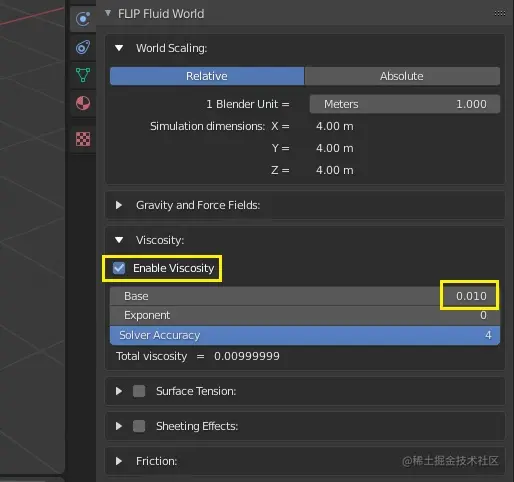Viewport: 514px width, 482px height.
Task: Enable the Sheeting Effects checkbox
Action: pos(139,426)
